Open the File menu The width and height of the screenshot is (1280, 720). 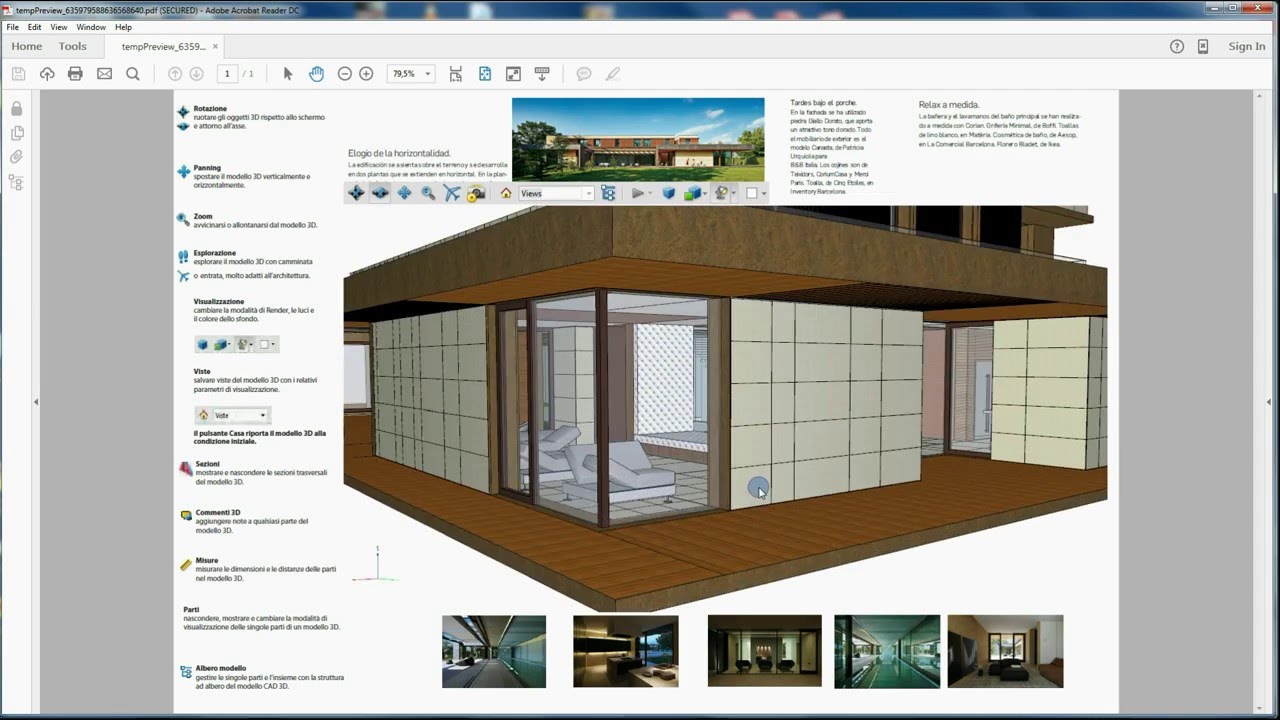point(12,27)
